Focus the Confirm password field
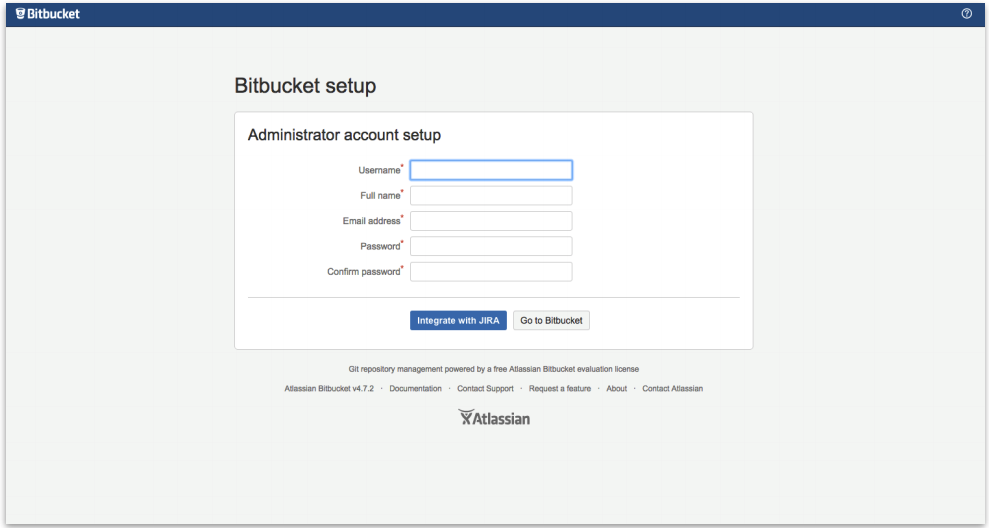Screen dimensions: 989x528 pyautogui.click(x=491, y=272)
